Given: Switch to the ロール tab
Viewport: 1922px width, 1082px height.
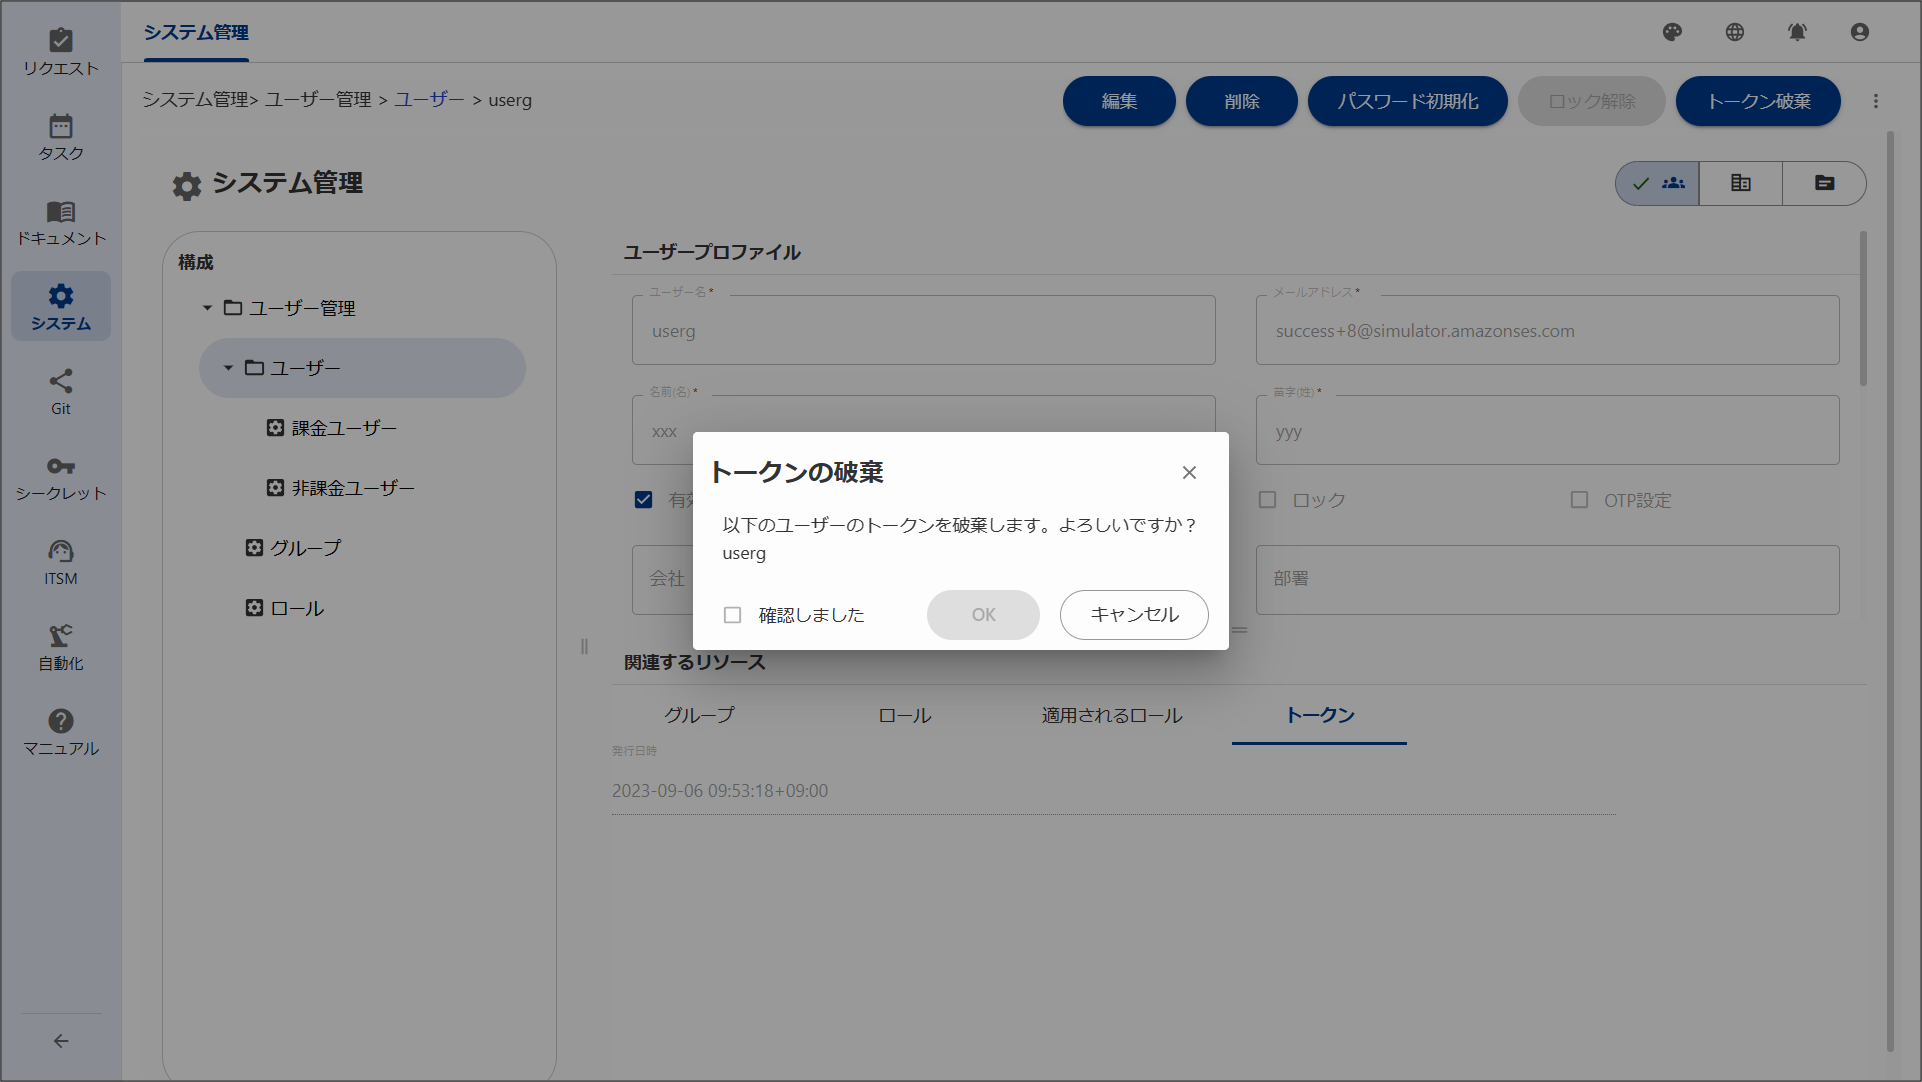Looking at the screenshot, I should tap(903, 715).
